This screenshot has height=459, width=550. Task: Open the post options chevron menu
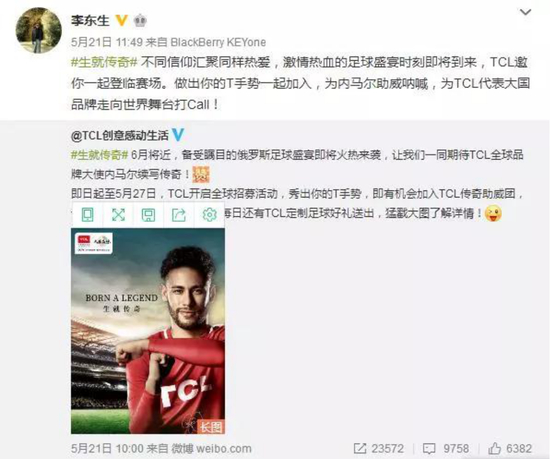525,13
